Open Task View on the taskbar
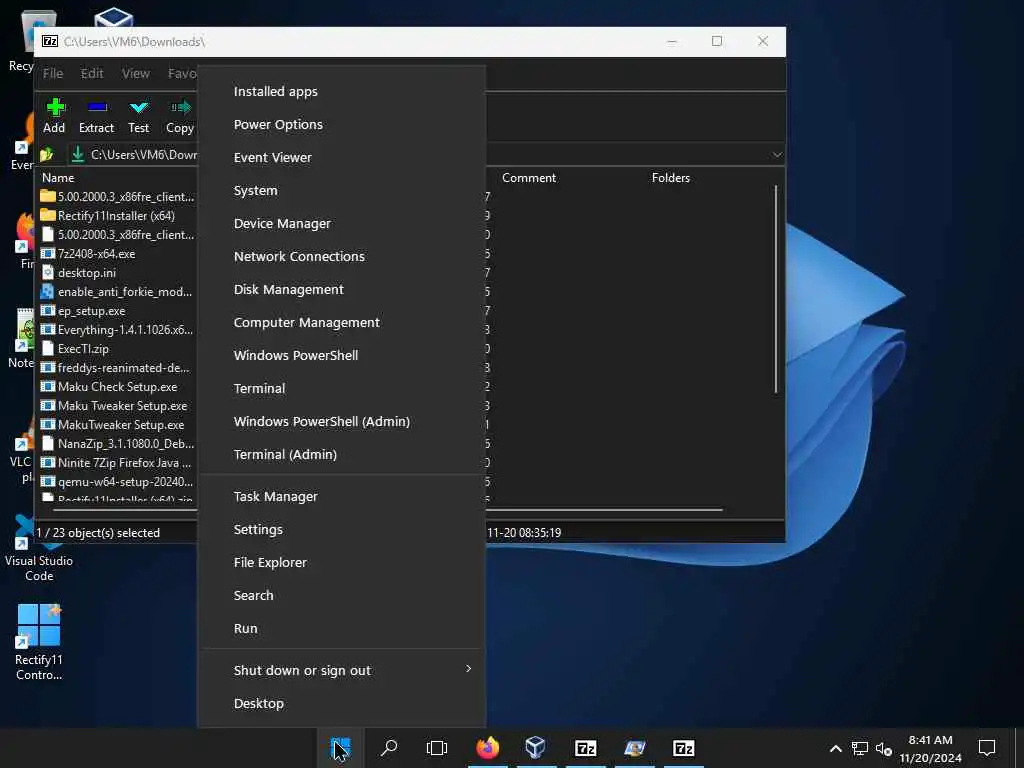Image resolution: width=1024 pixels, height=768 pixels. pyautogui.click(x=437, y=748)
